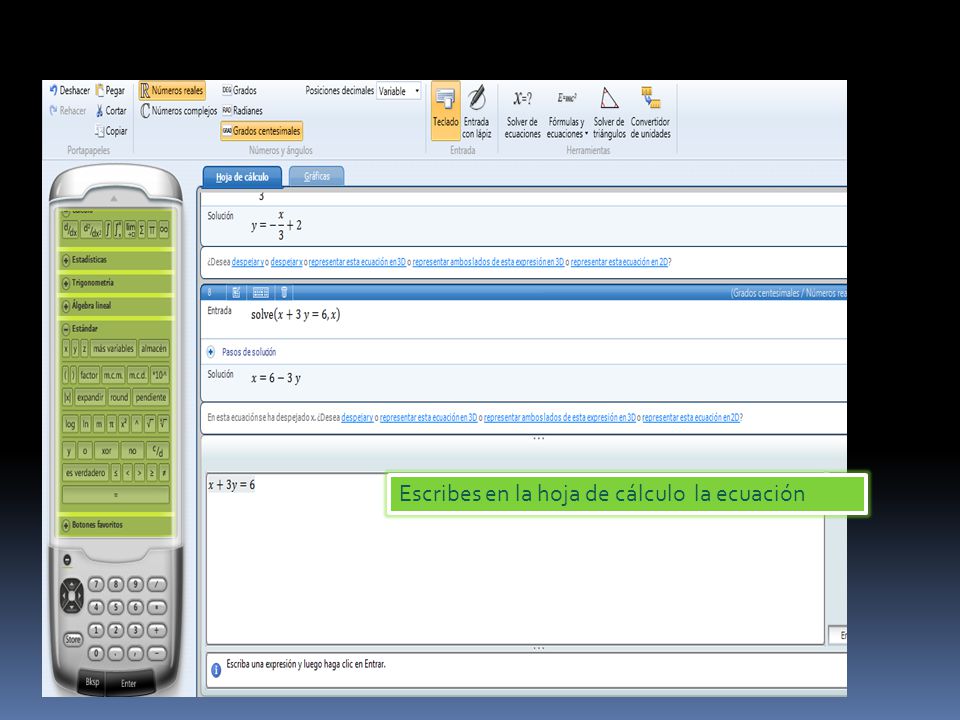Switch to the Gráficas tab

[317, 176]
